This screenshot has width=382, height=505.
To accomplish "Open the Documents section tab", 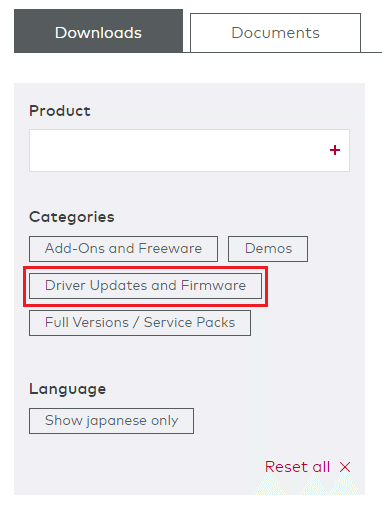I will (275, 33).
